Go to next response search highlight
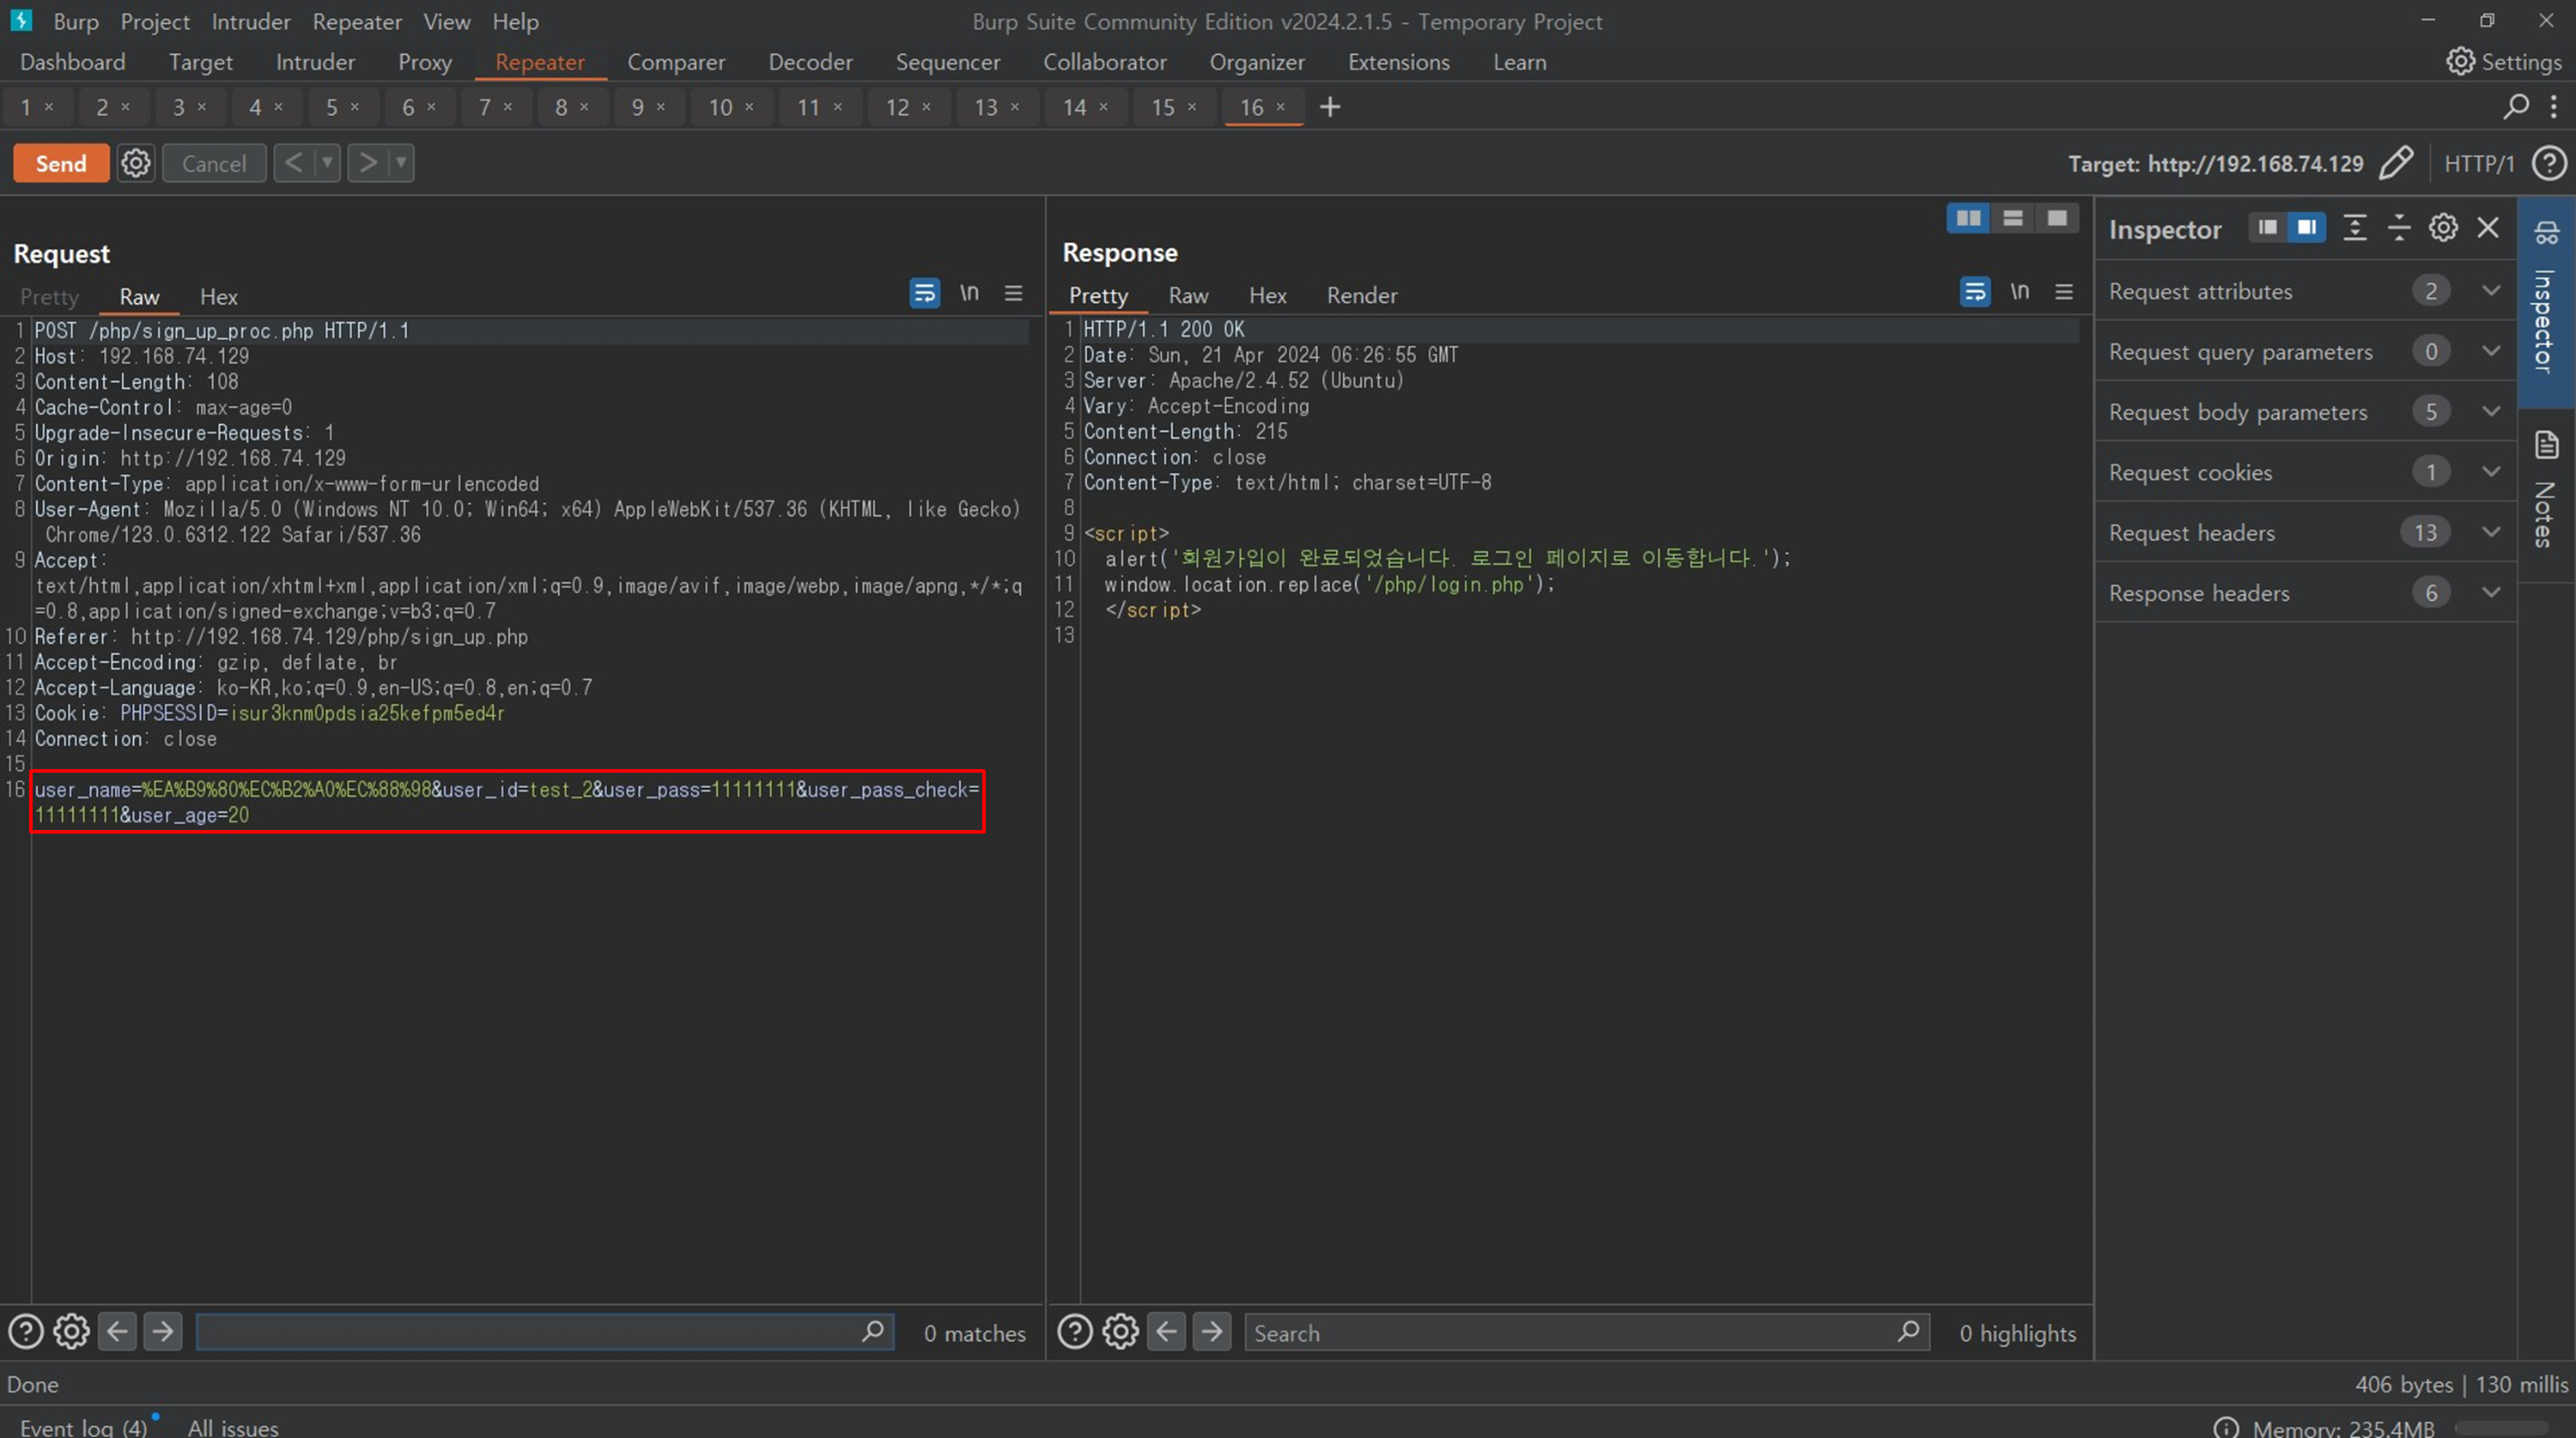The image size is (2576, 1438). (x=1211, y=1332)
